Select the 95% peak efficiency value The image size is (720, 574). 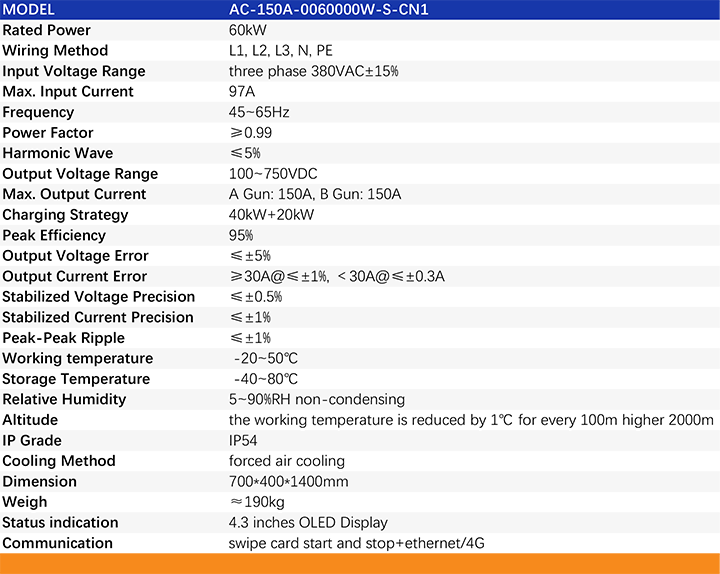point(241,235)
